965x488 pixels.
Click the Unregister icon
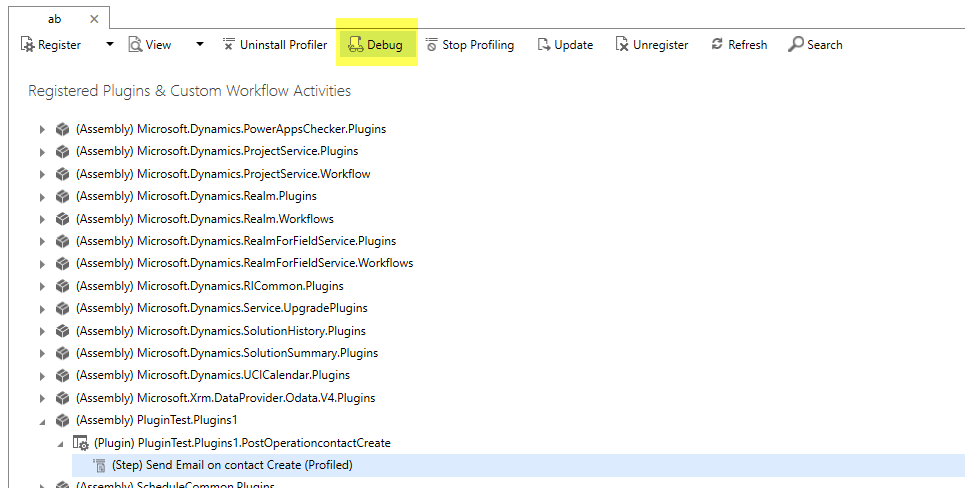622,44
